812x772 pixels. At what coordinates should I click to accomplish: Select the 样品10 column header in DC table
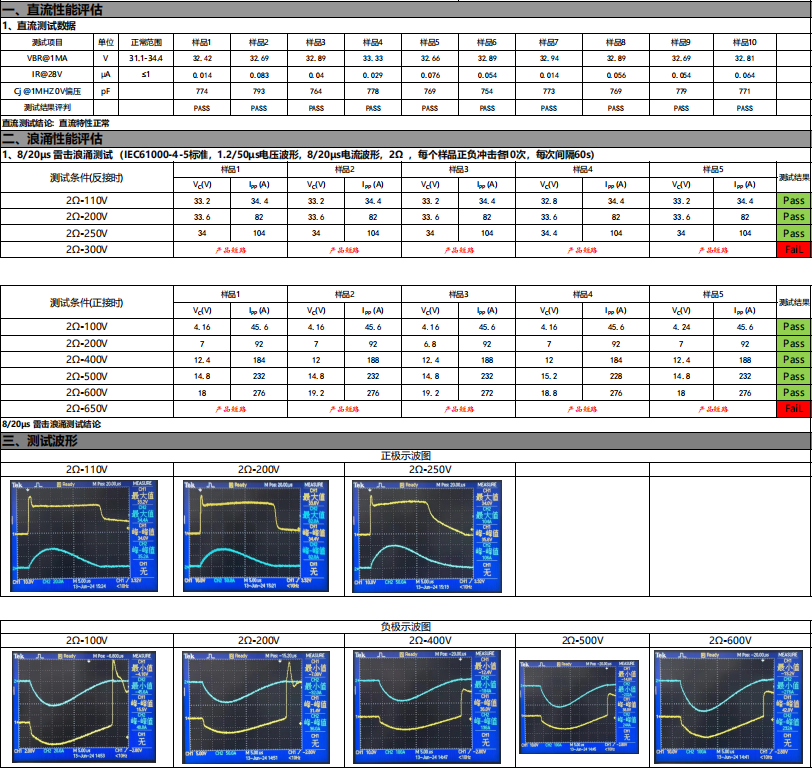(745, 43)
